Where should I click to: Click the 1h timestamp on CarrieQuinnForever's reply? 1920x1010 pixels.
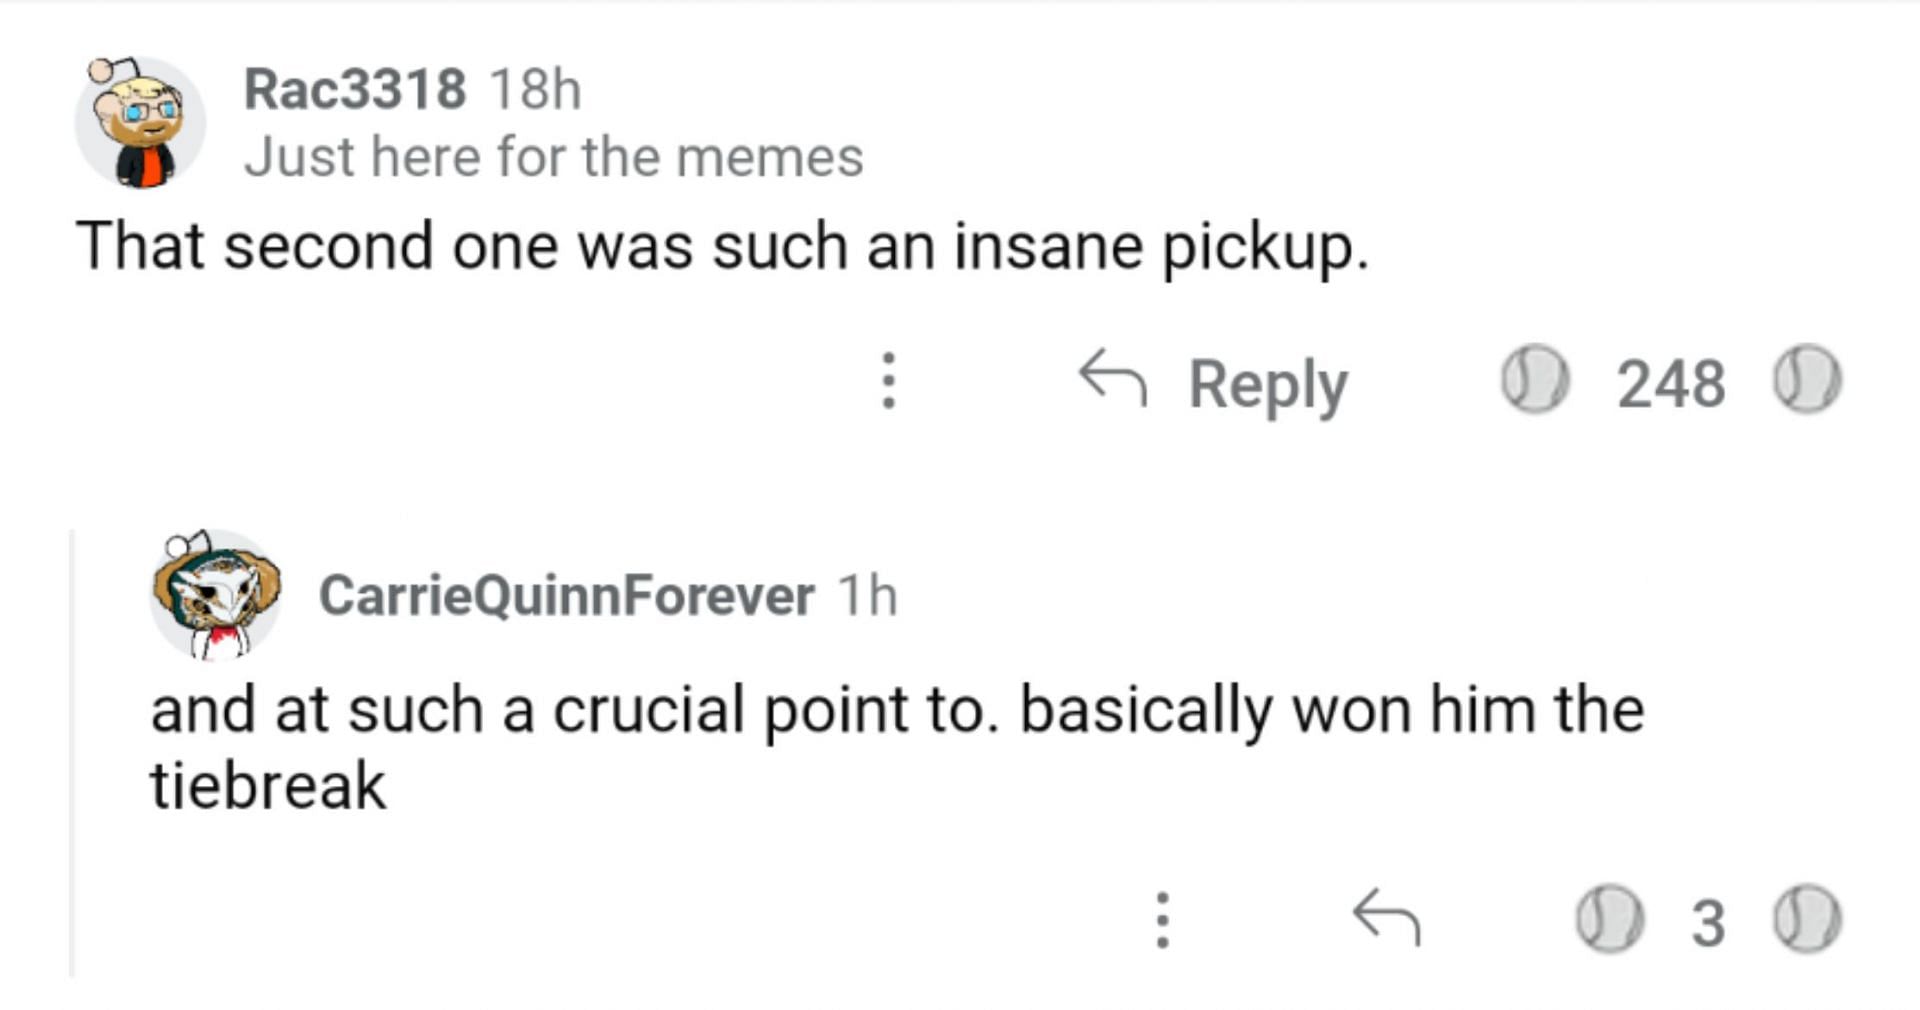(867, 596)
